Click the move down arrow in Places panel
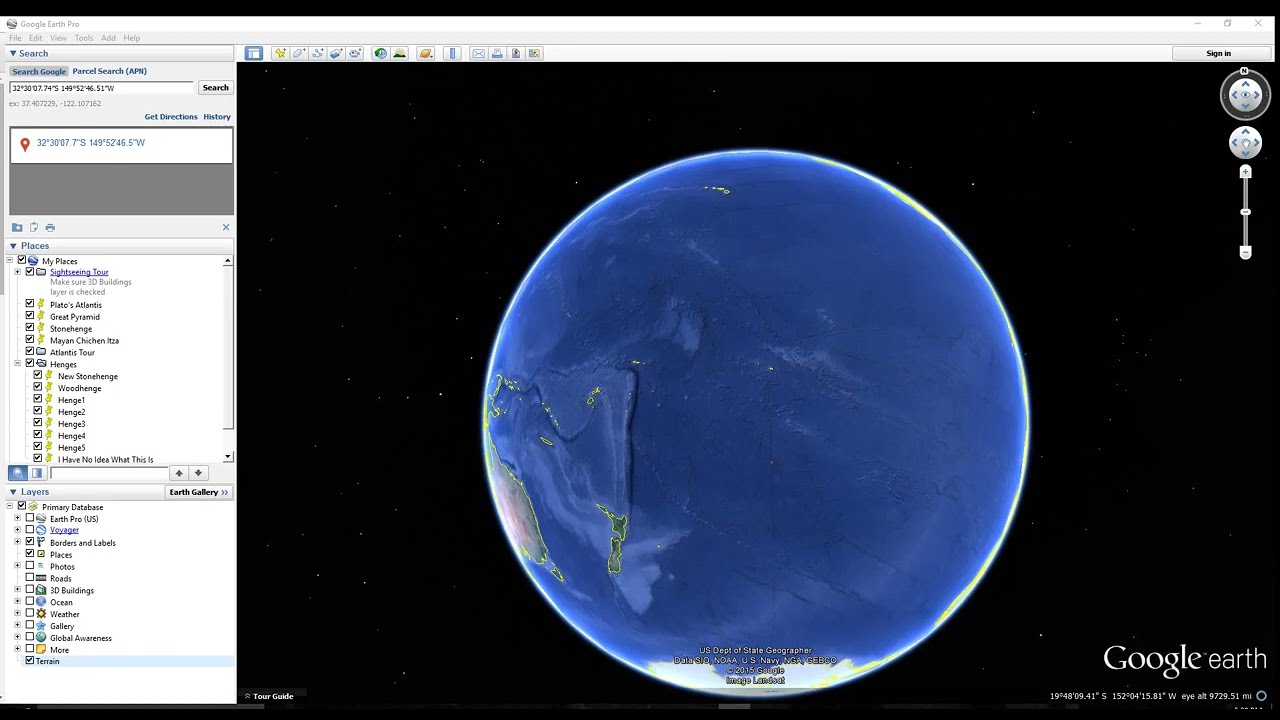The width and height of the screenshot is (1280, 720). (x=198, y=473)
